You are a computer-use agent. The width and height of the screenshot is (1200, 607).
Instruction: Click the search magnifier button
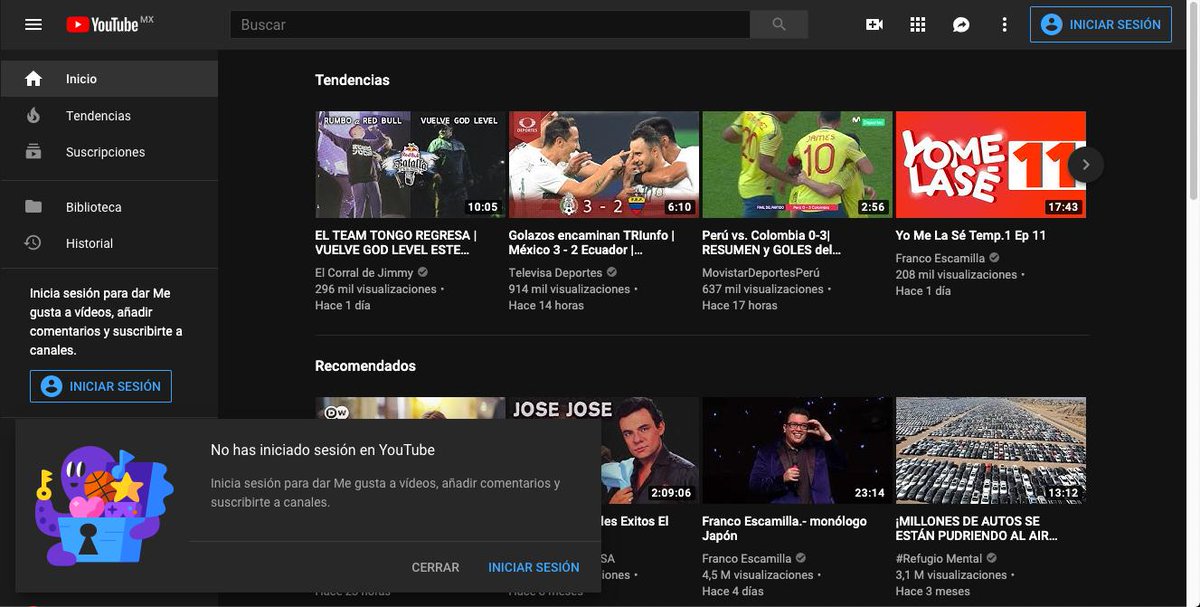click(779, 25)
